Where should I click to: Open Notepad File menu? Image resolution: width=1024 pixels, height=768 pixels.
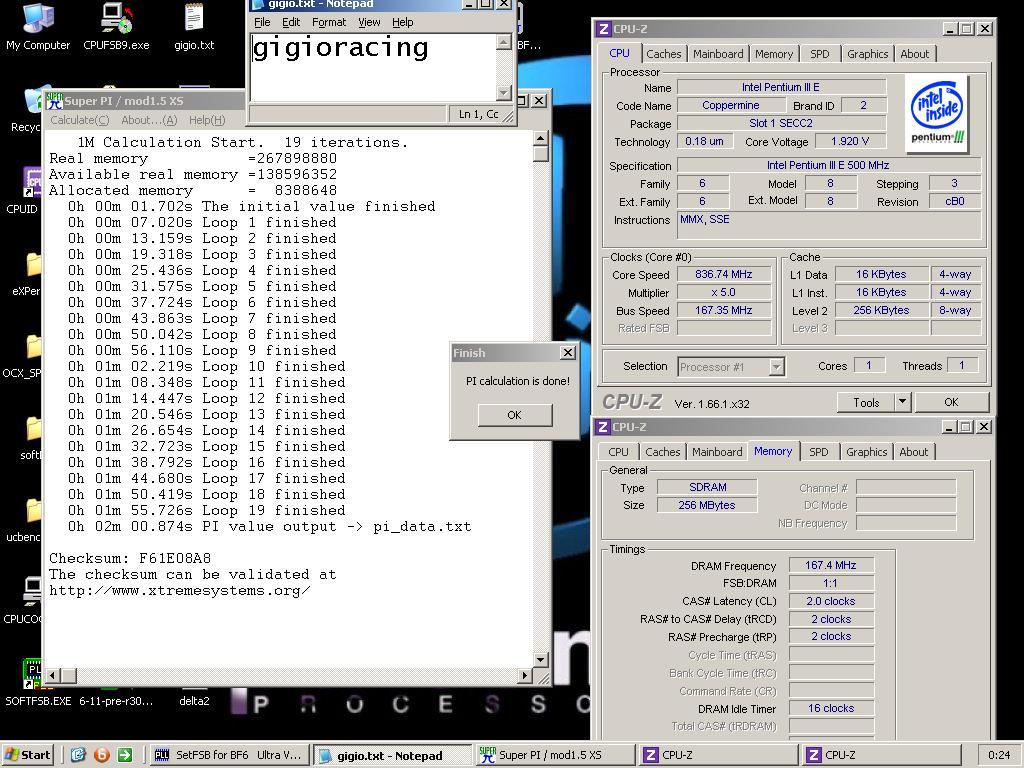pos(262,22)
